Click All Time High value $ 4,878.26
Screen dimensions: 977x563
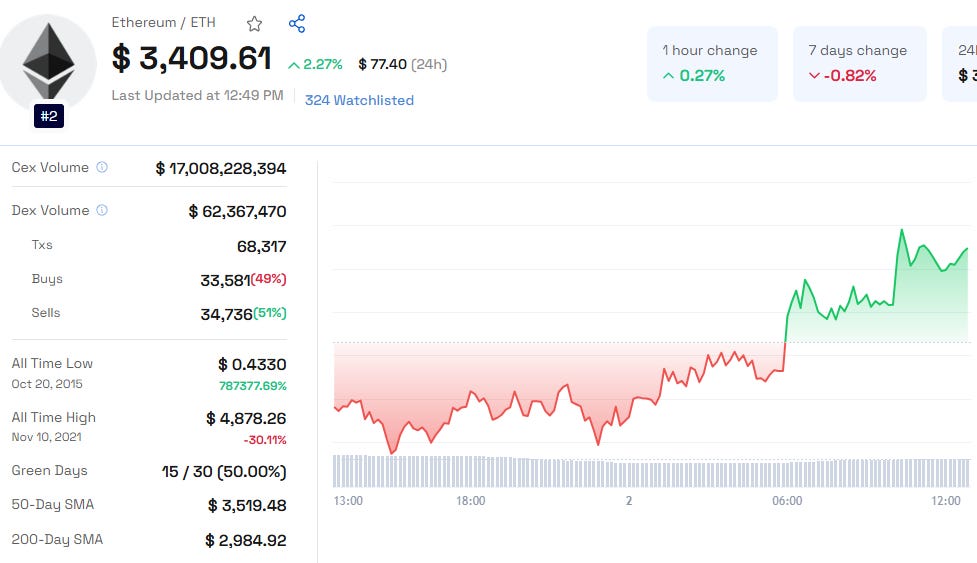coord(246,419)
